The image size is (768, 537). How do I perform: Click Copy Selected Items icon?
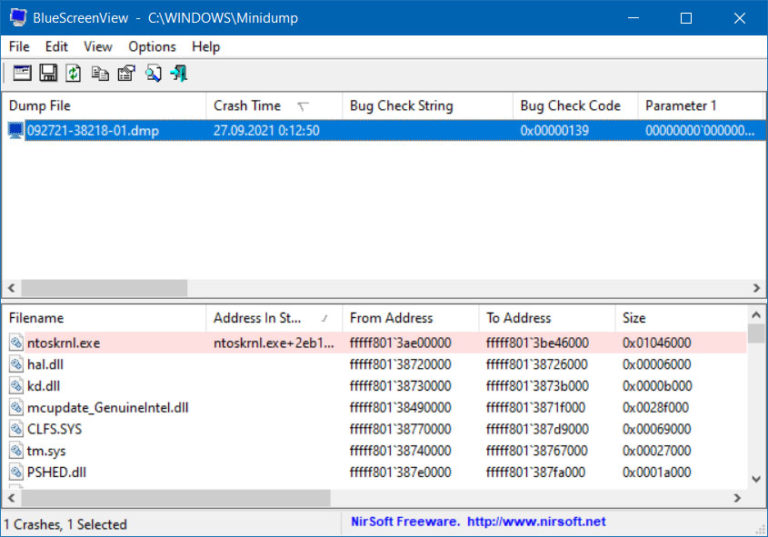point(100,73)
